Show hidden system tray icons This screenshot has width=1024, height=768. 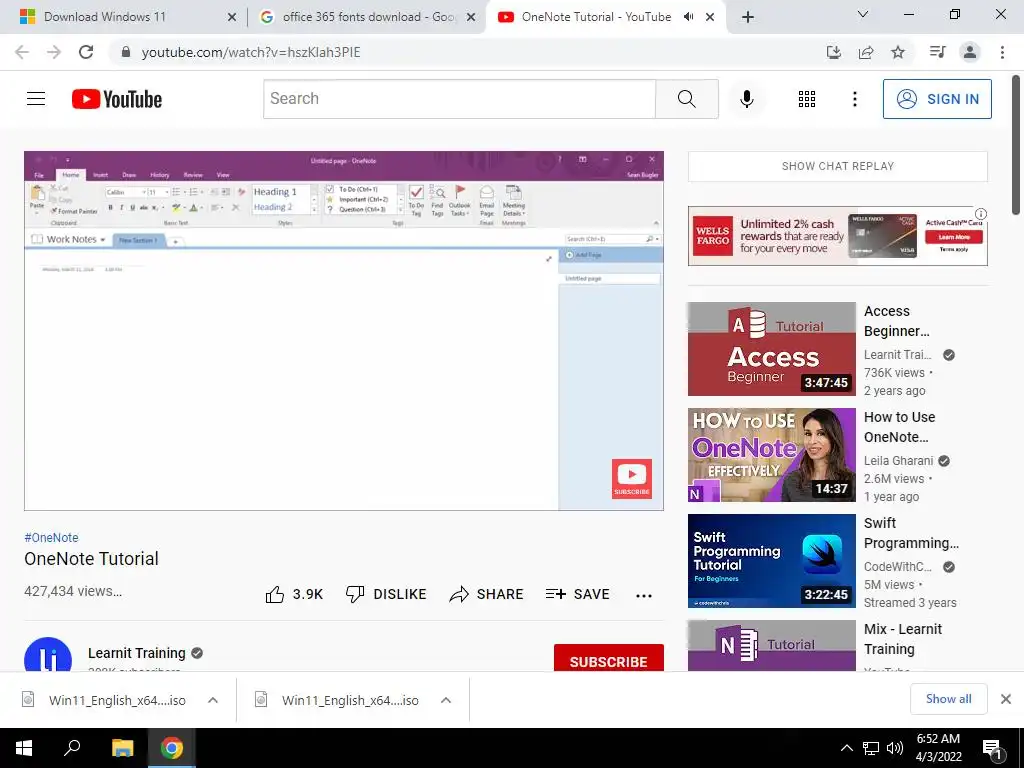coord(846,748)
